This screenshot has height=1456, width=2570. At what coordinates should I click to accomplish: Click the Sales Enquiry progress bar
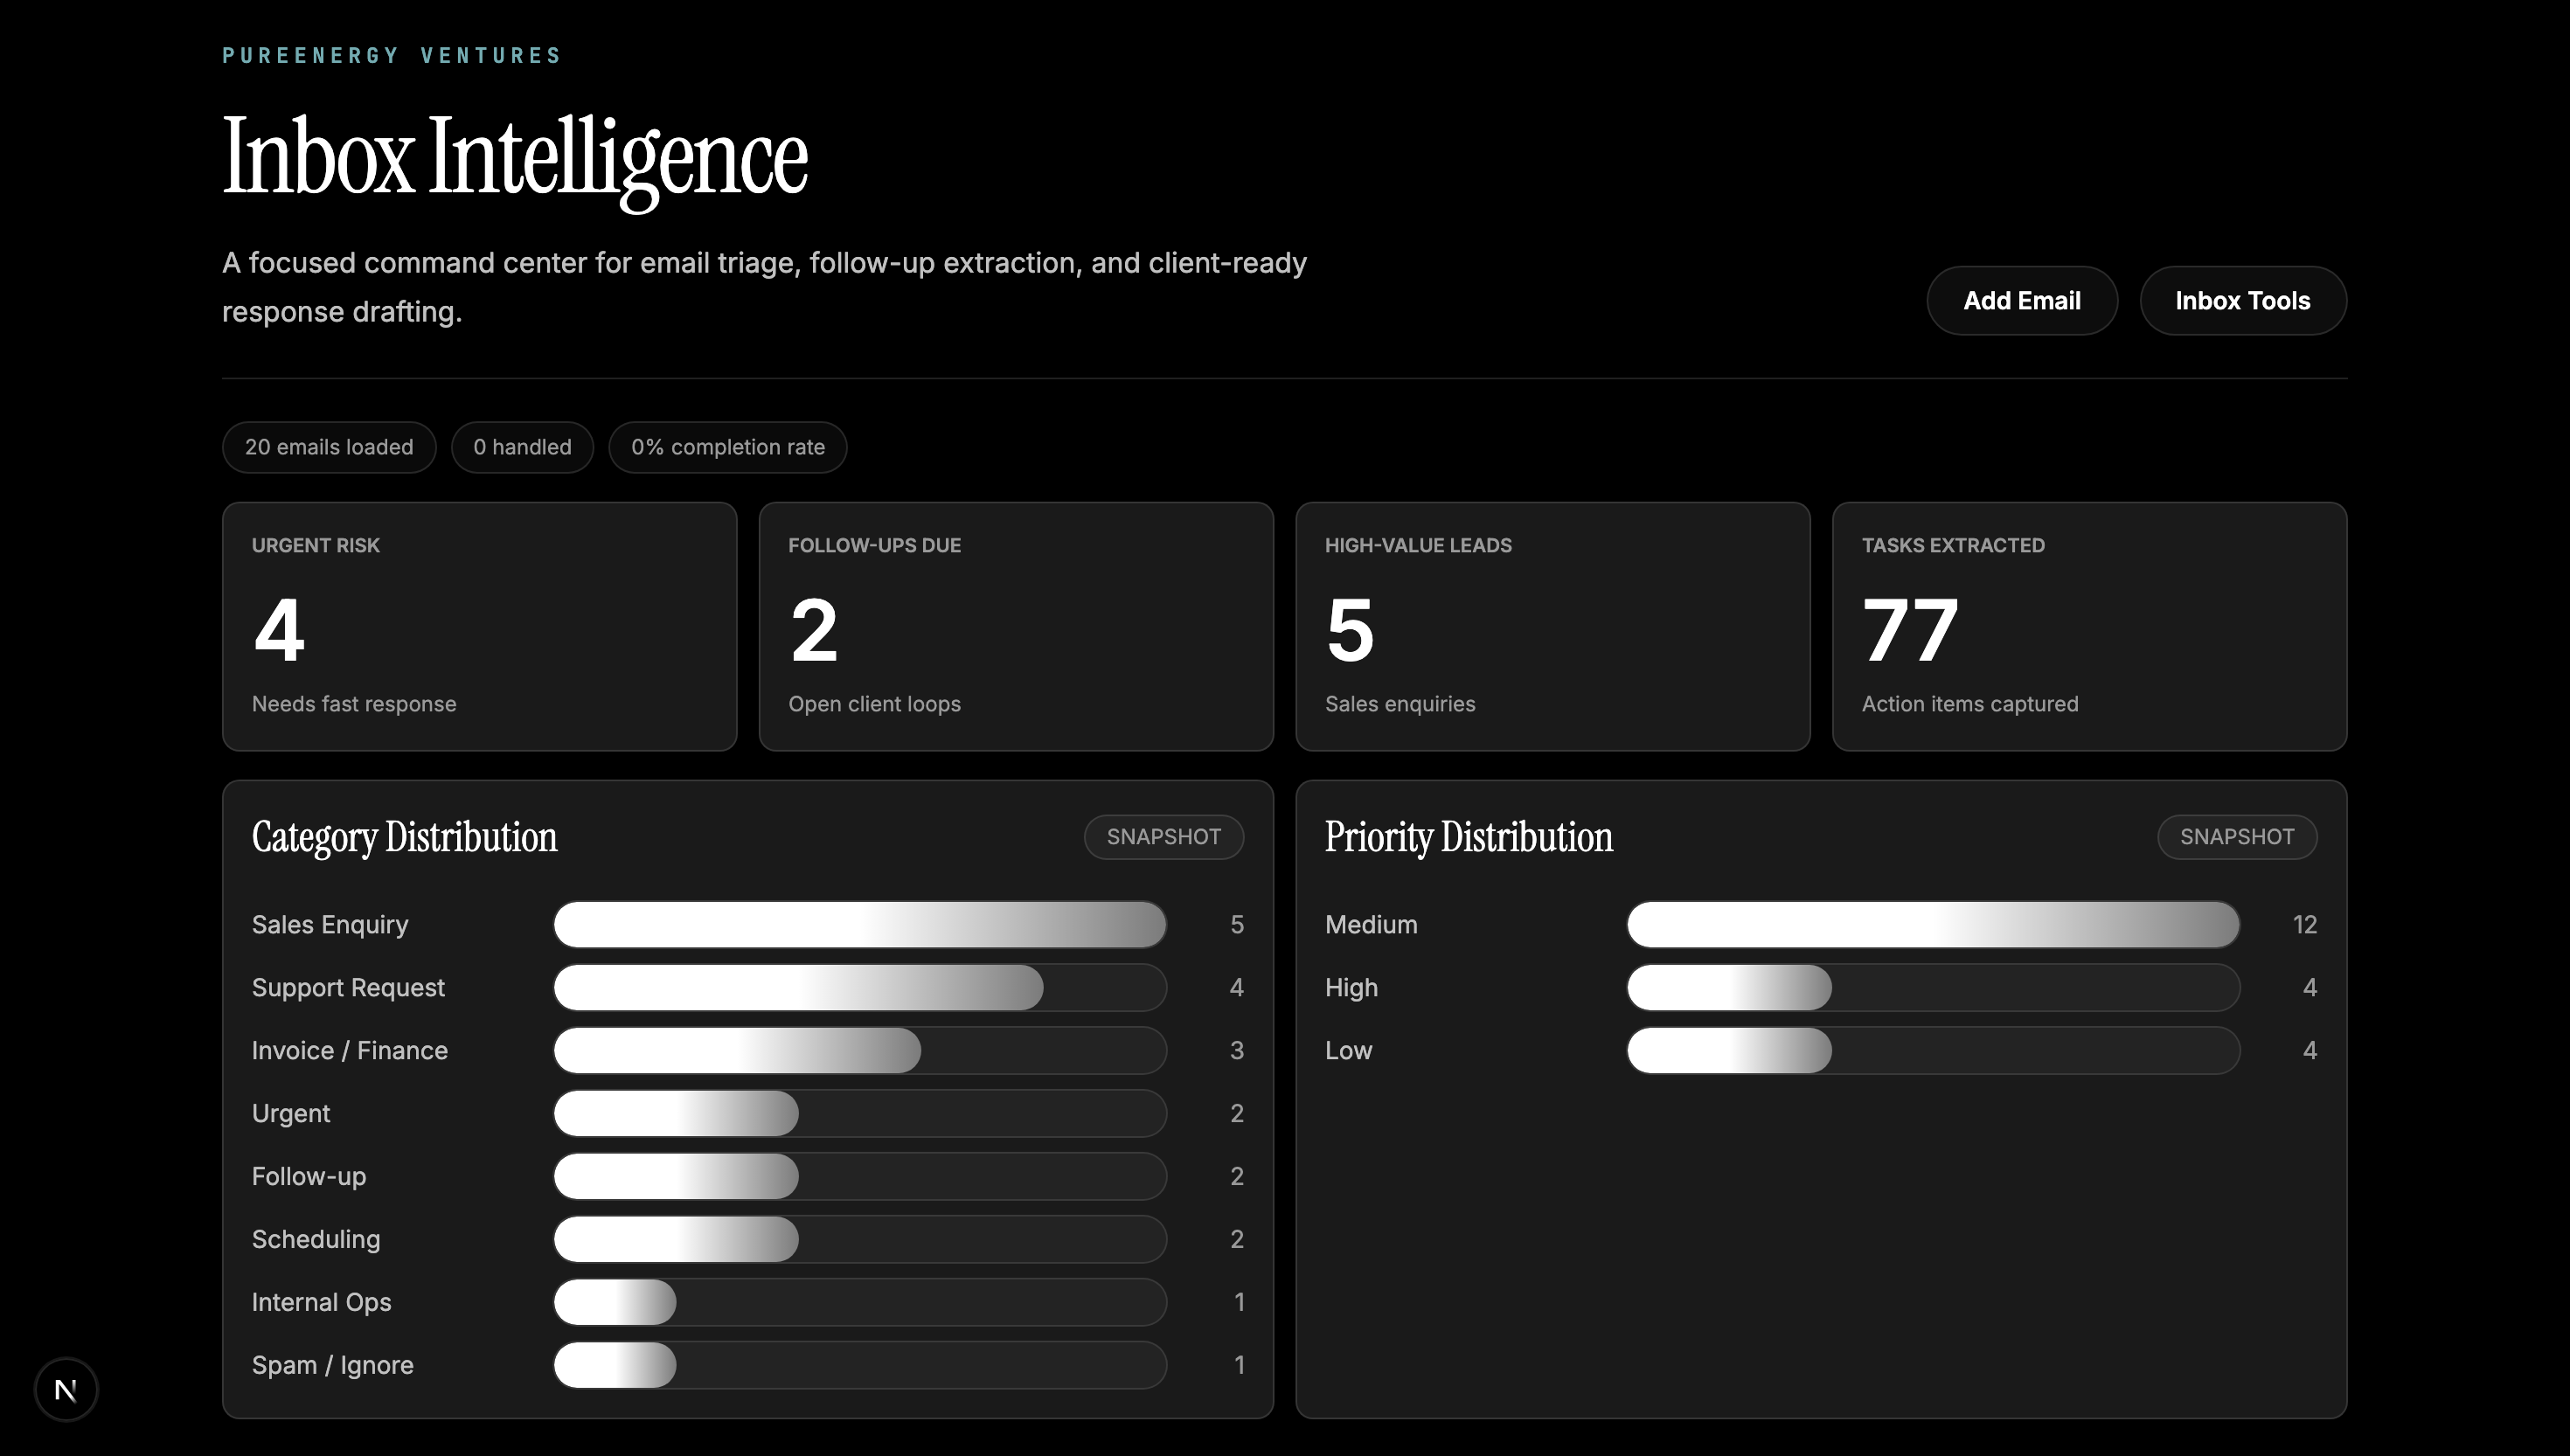point(860,925)
